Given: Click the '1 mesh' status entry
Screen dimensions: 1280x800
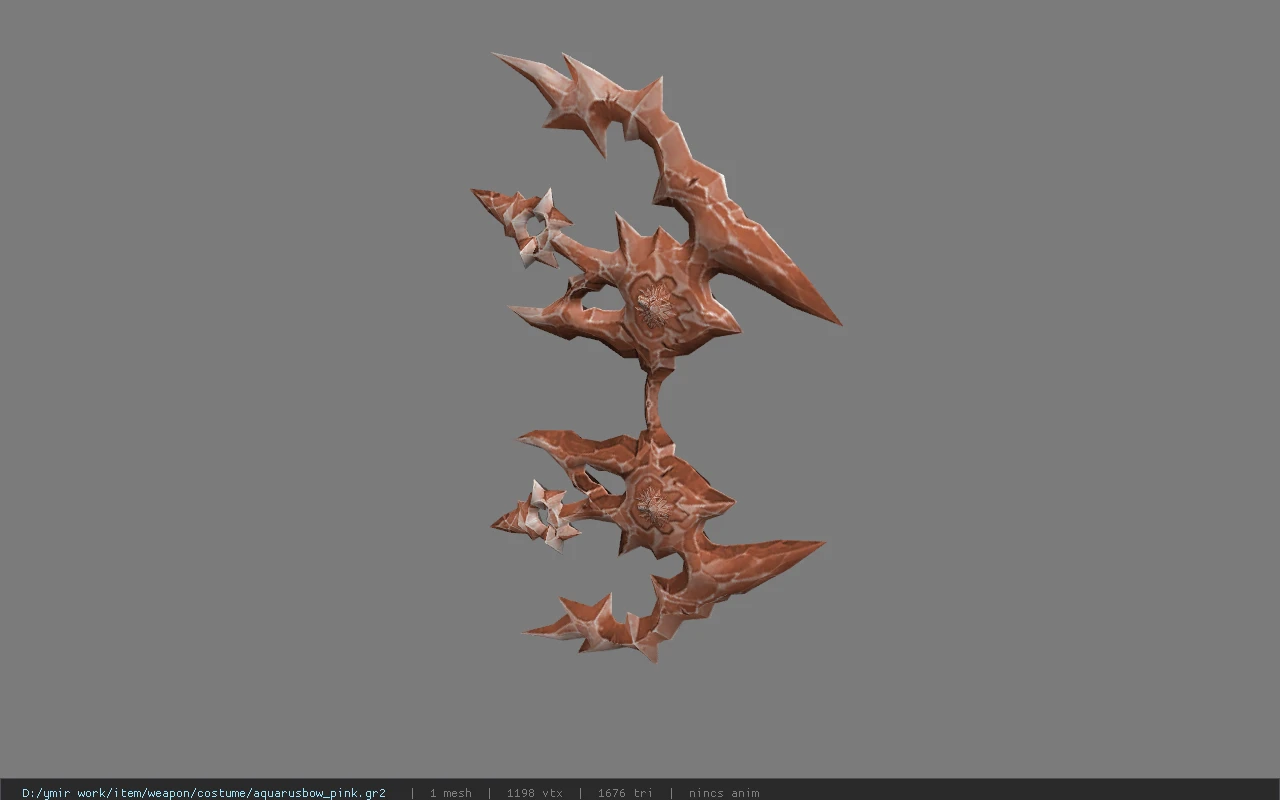Looking at the screenshot, I should click(x=451, y=793).
